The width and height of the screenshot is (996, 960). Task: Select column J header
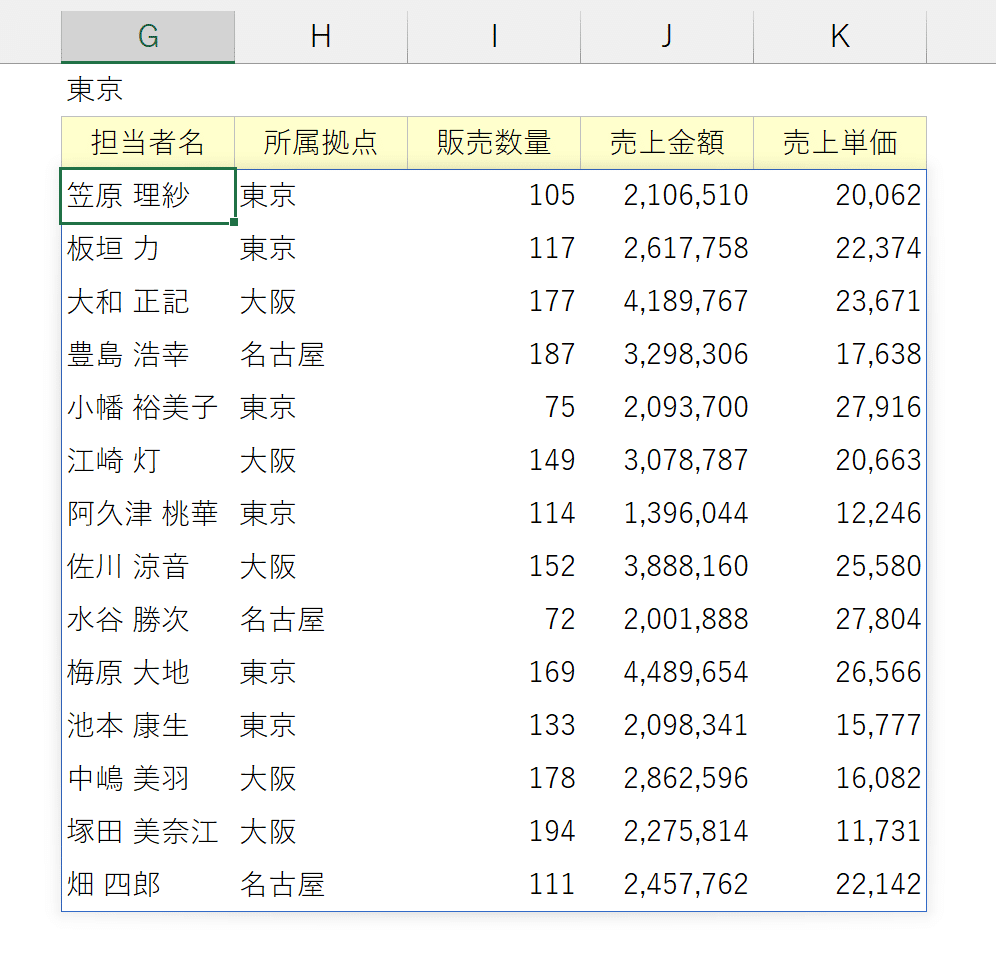pos(667,36)
